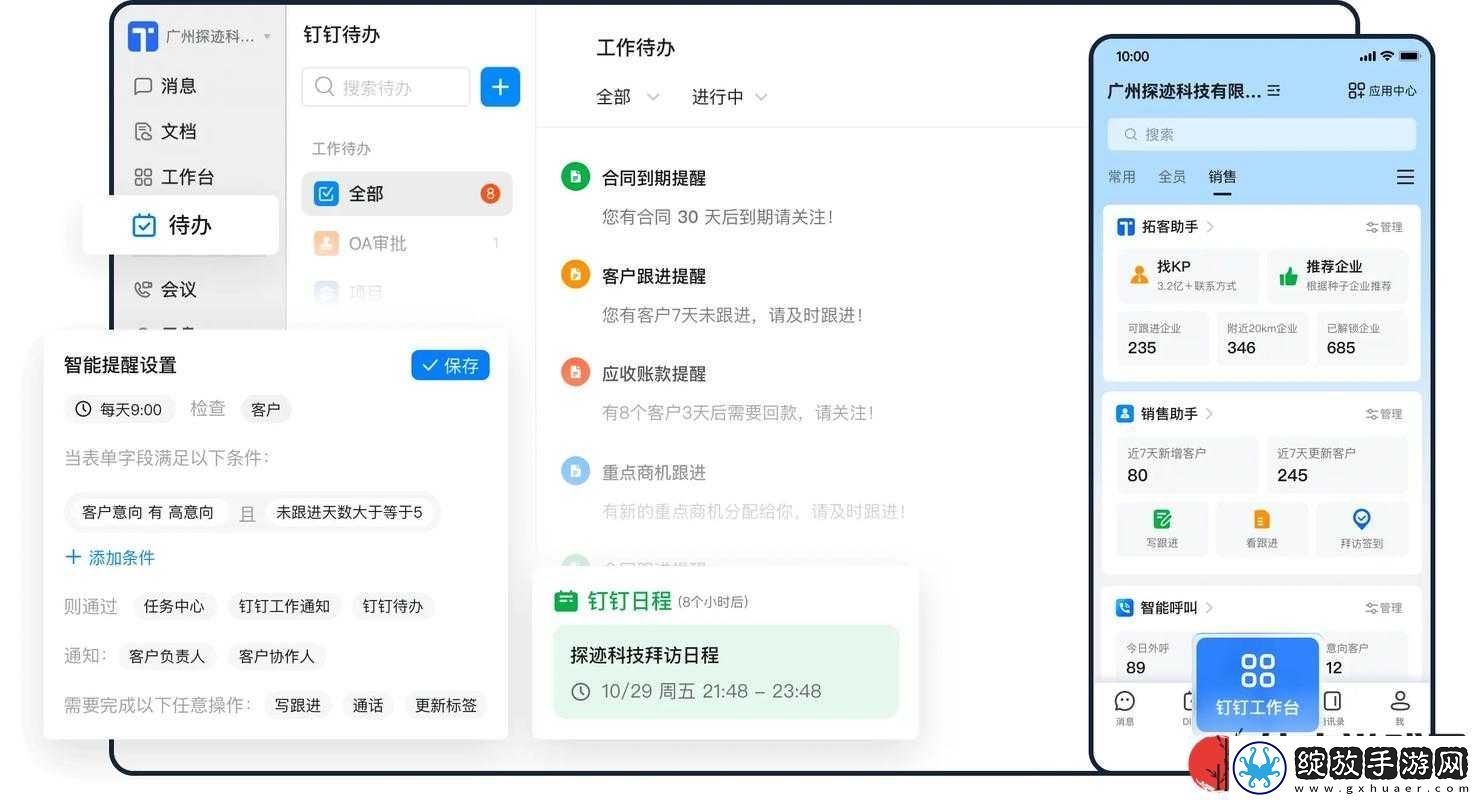
Task: Click the 每天9:00 time chip
Action: click(120, 409)
